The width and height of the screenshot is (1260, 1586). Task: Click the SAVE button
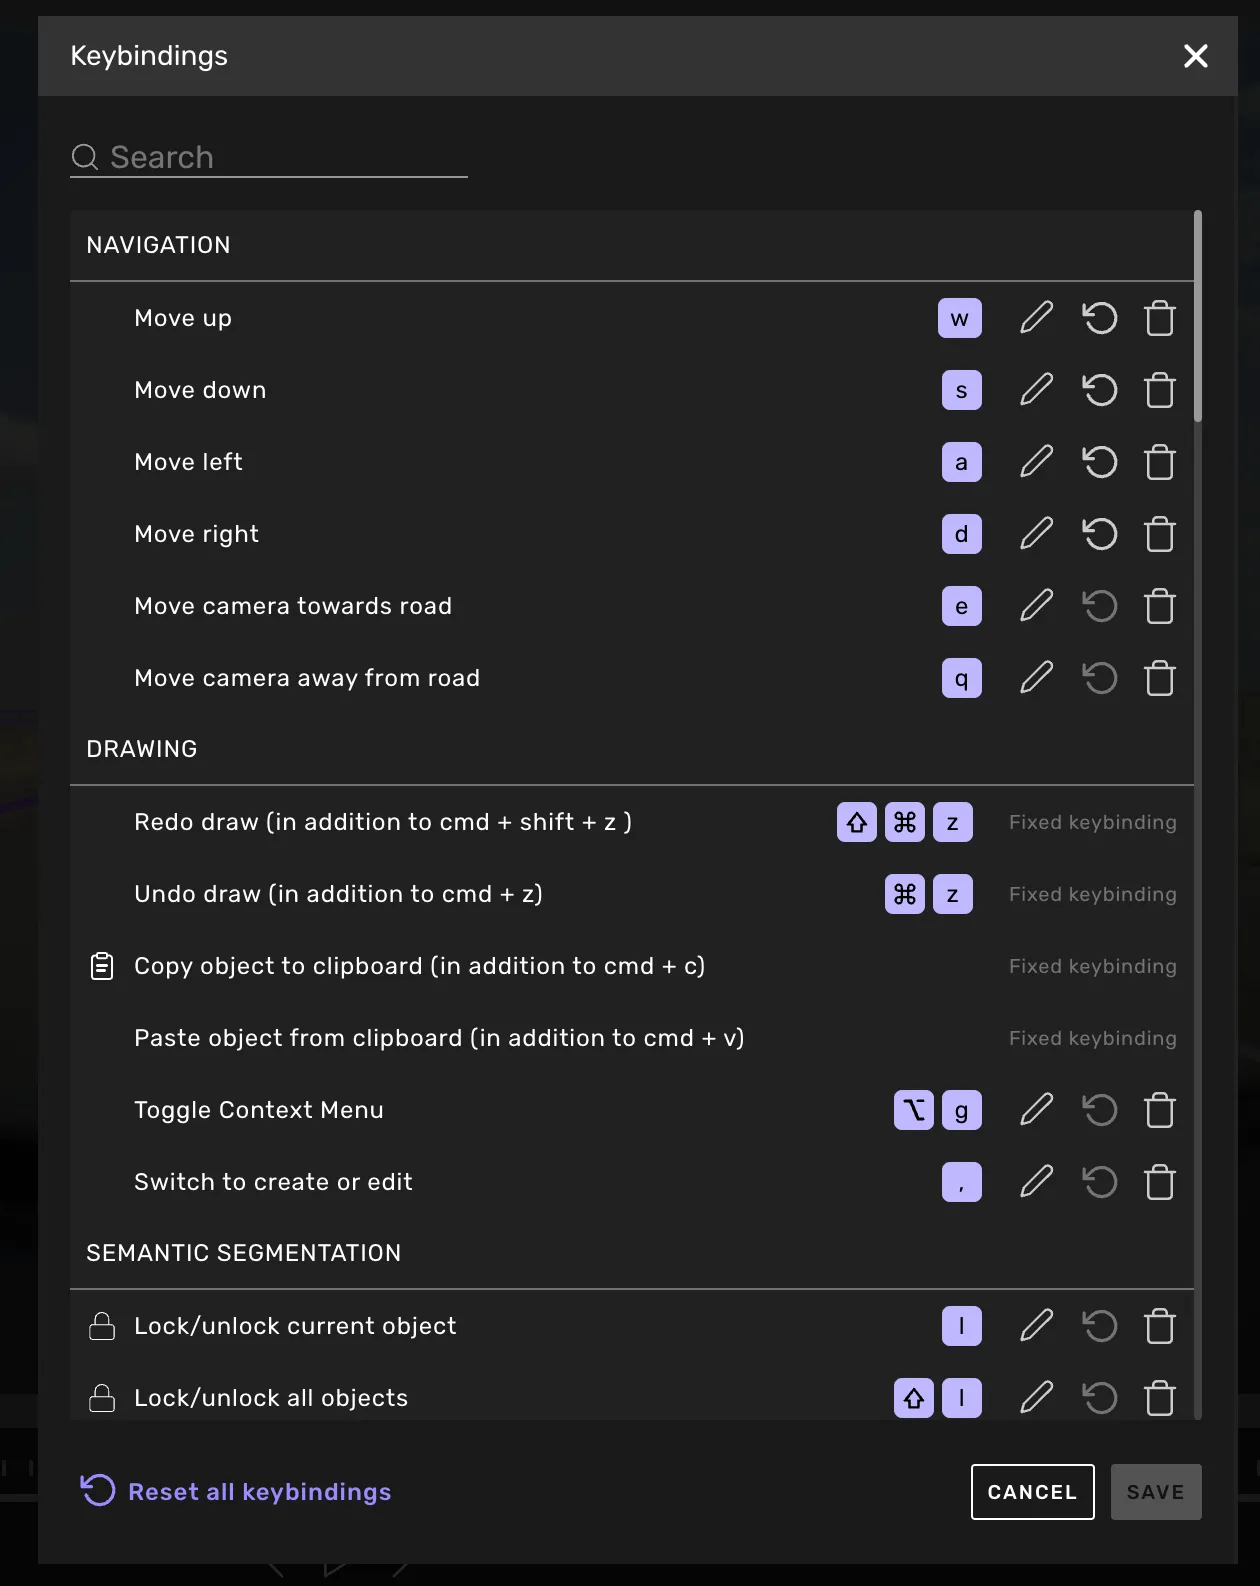(x=1156, y=1492)
